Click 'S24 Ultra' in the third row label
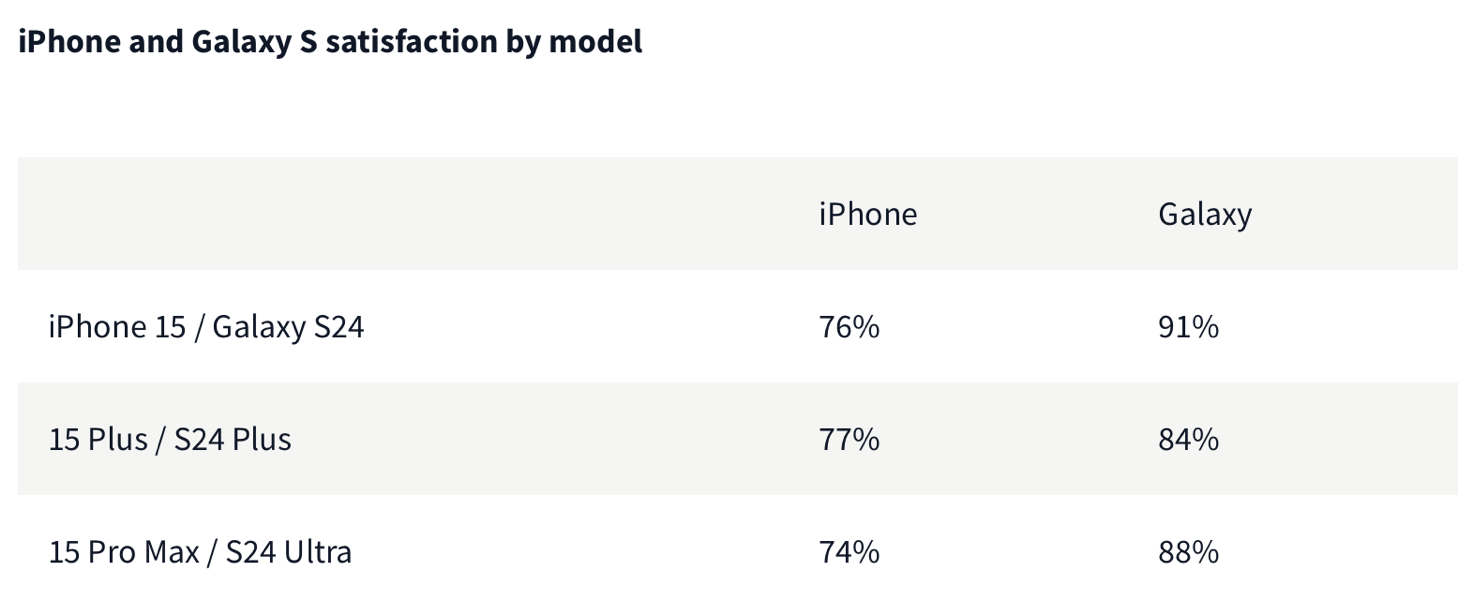This screenshot has height=600, width=1462. (288, 552)
